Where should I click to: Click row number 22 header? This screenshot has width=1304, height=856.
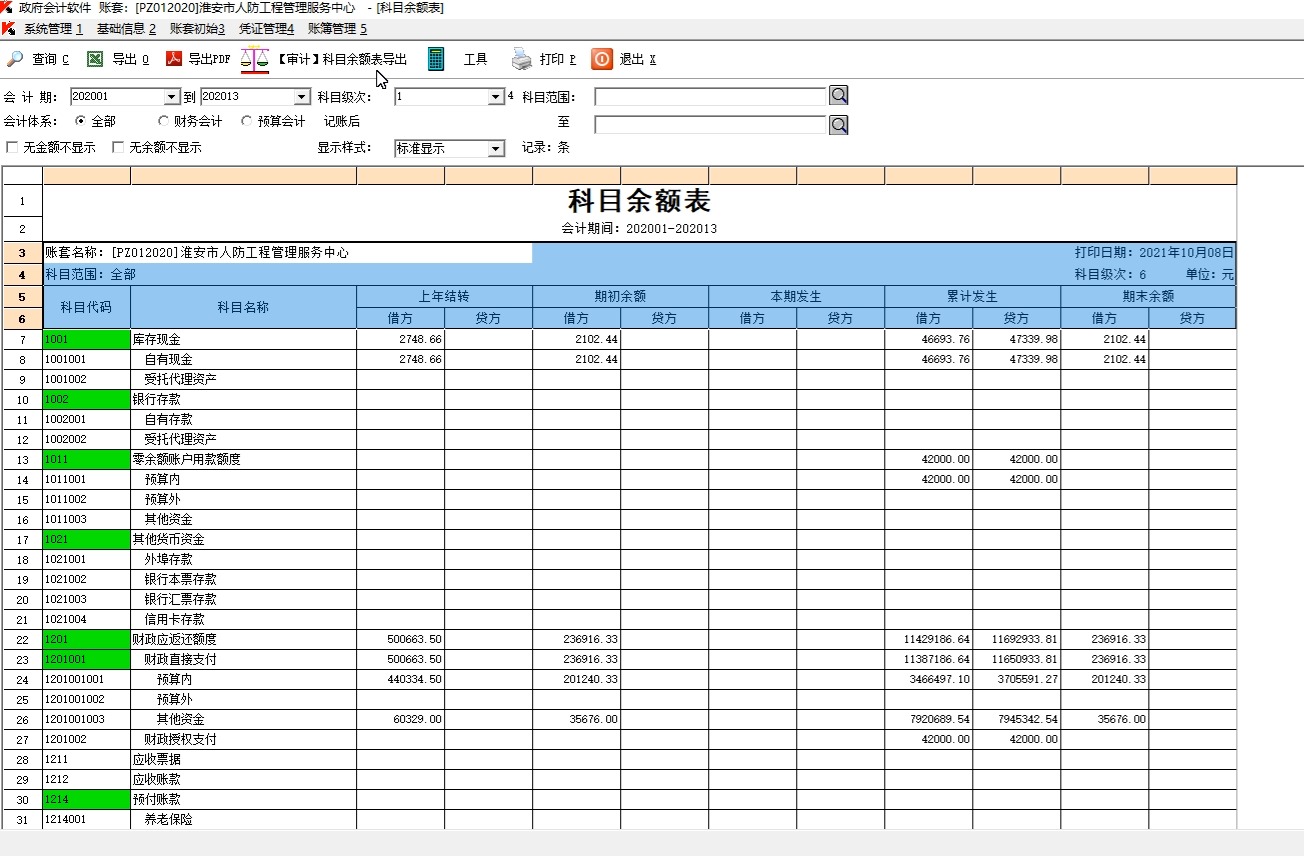click(22, 639)
